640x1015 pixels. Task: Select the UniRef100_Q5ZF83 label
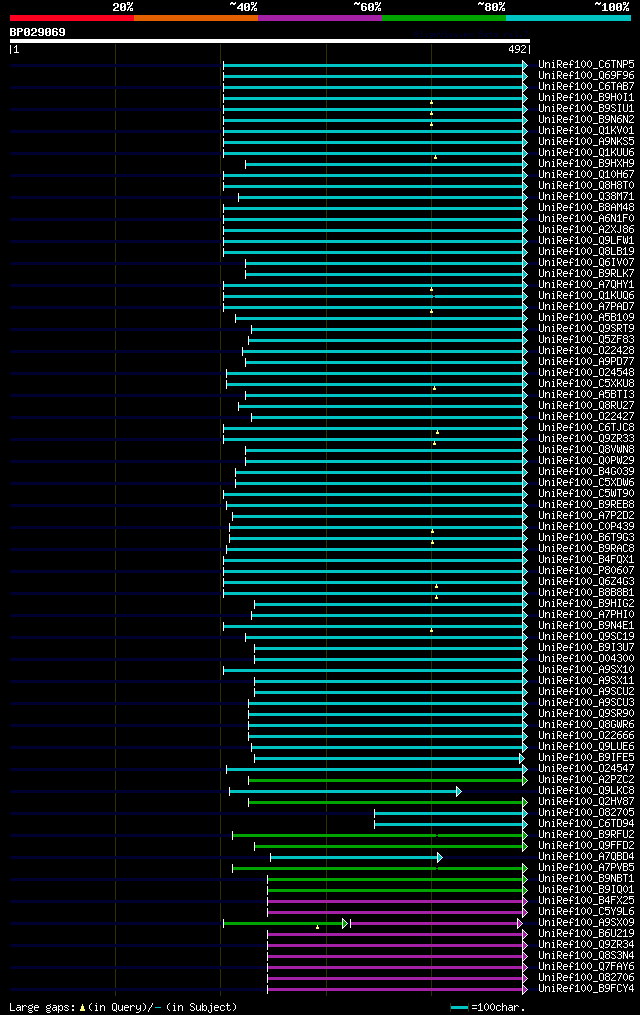pos(586,340)
